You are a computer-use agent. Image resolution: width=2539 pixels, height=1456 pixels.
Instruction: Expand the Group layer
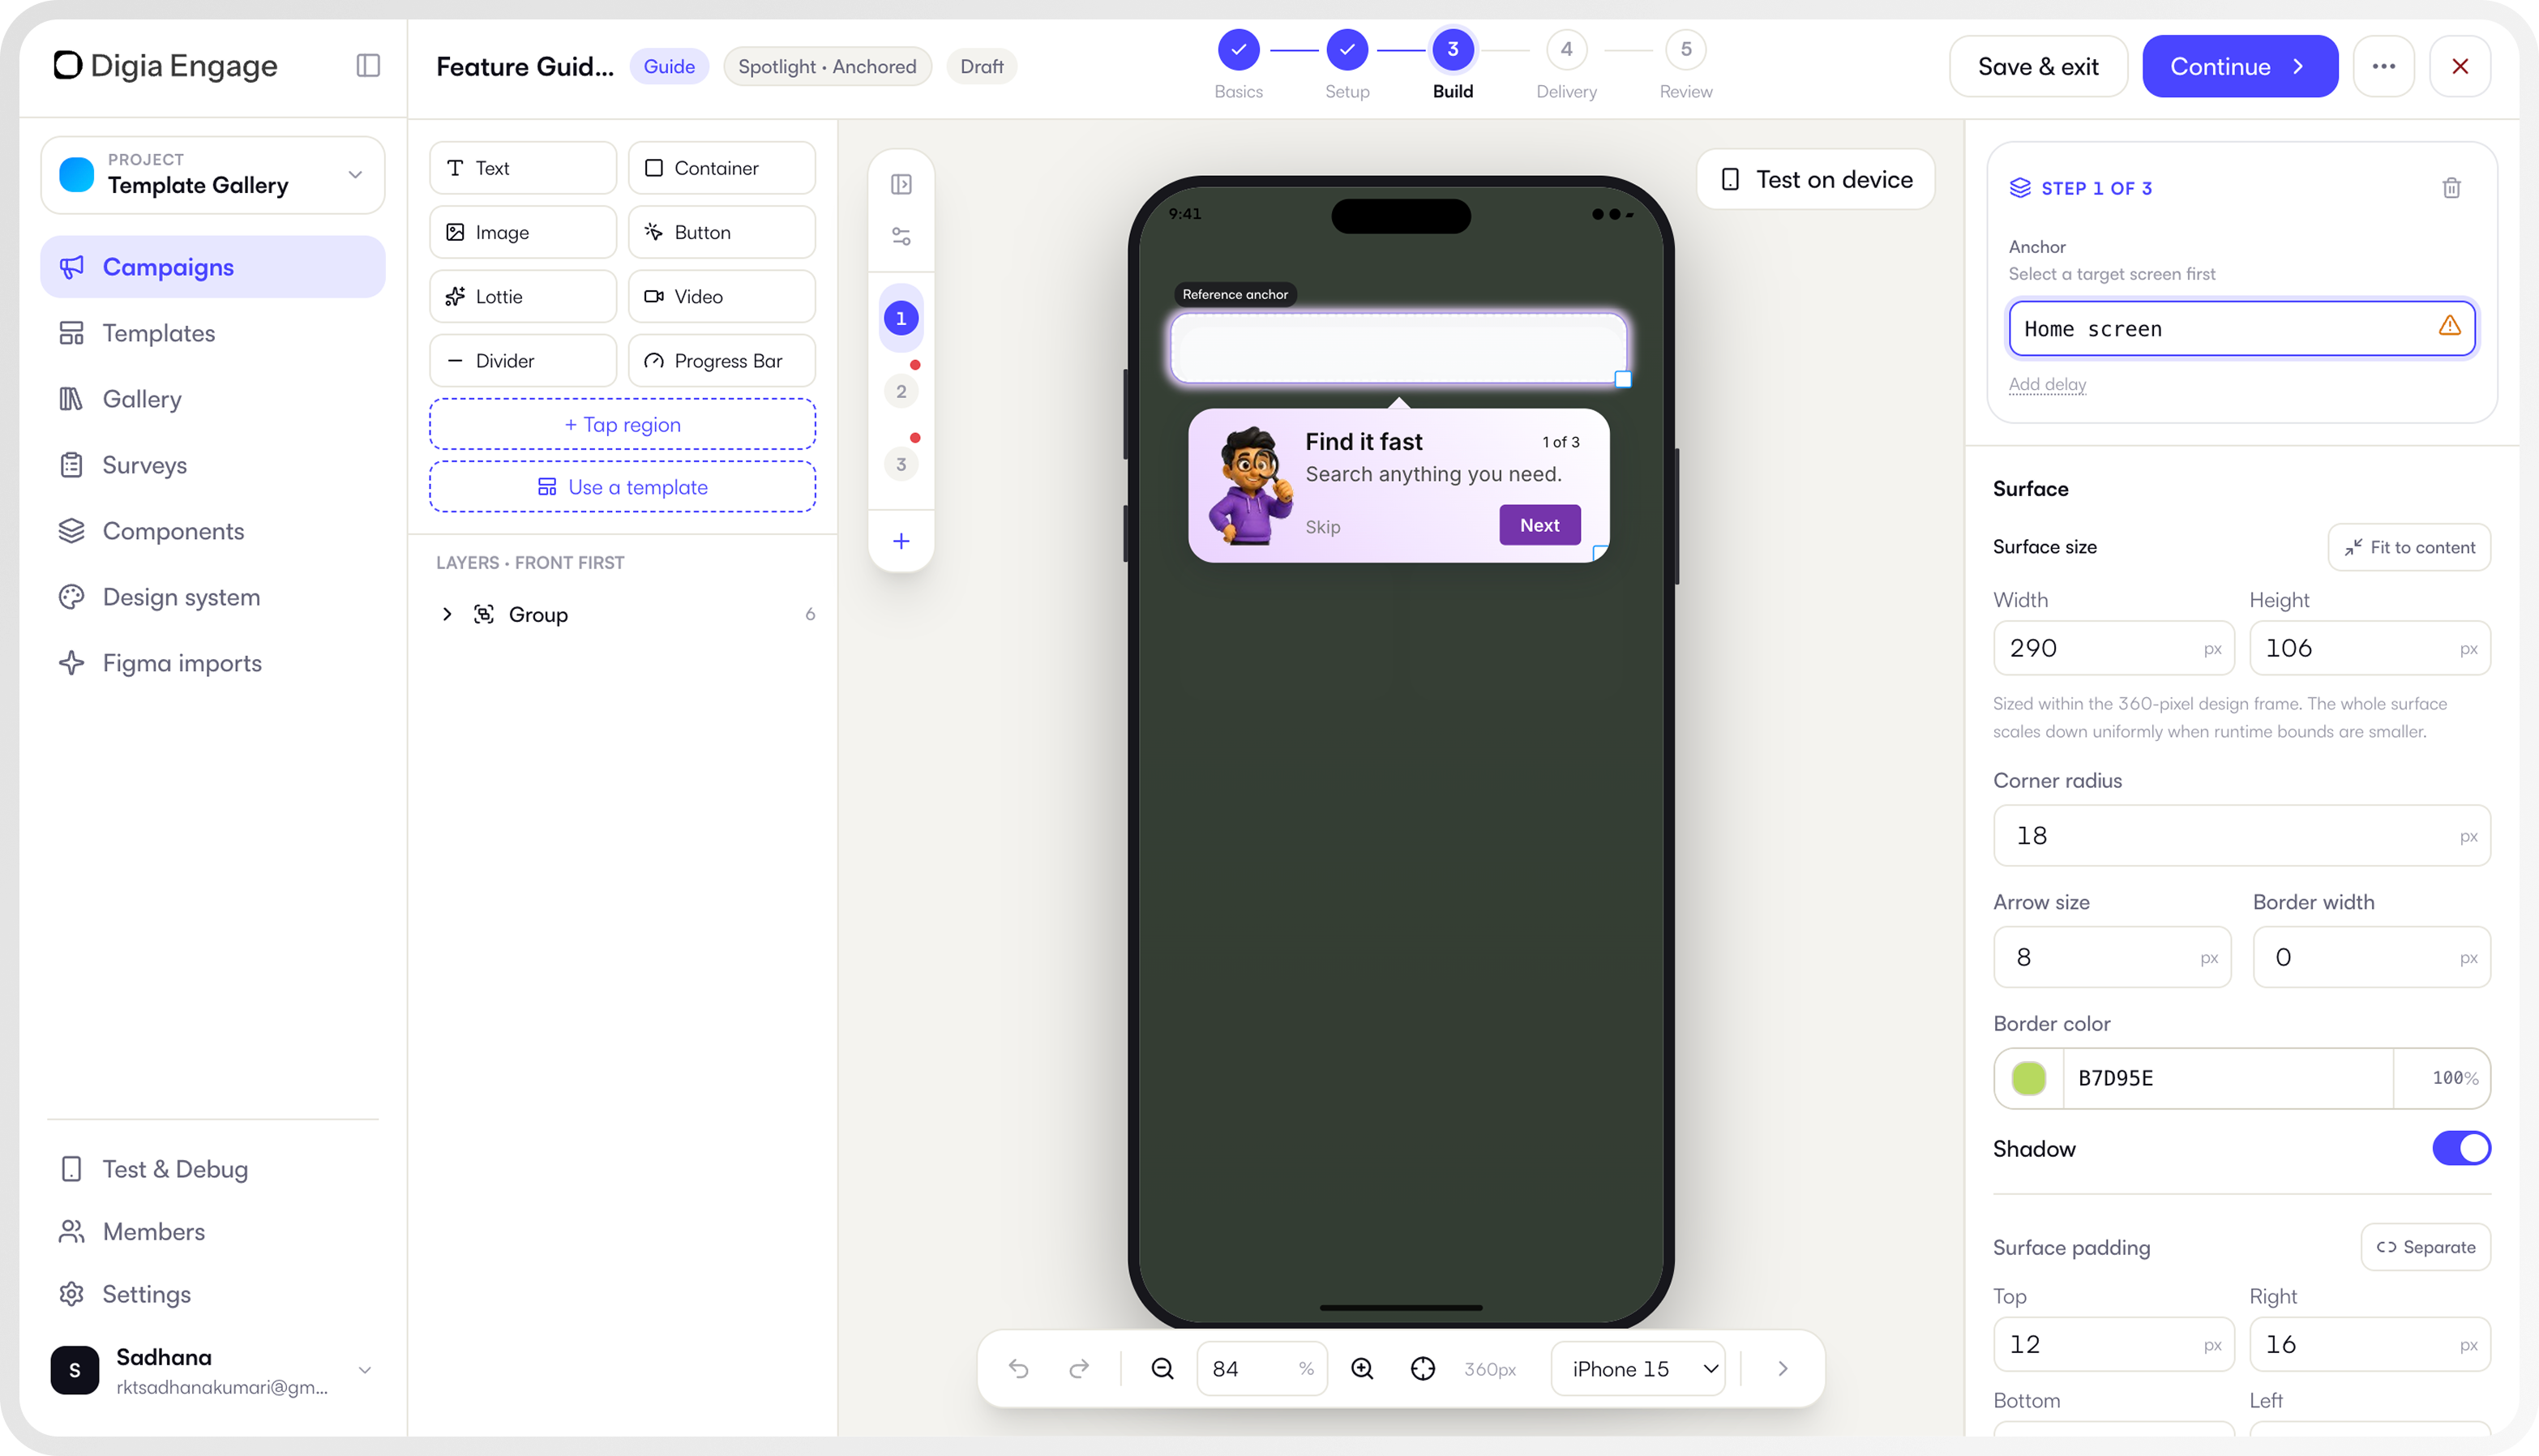click(447, 614)
